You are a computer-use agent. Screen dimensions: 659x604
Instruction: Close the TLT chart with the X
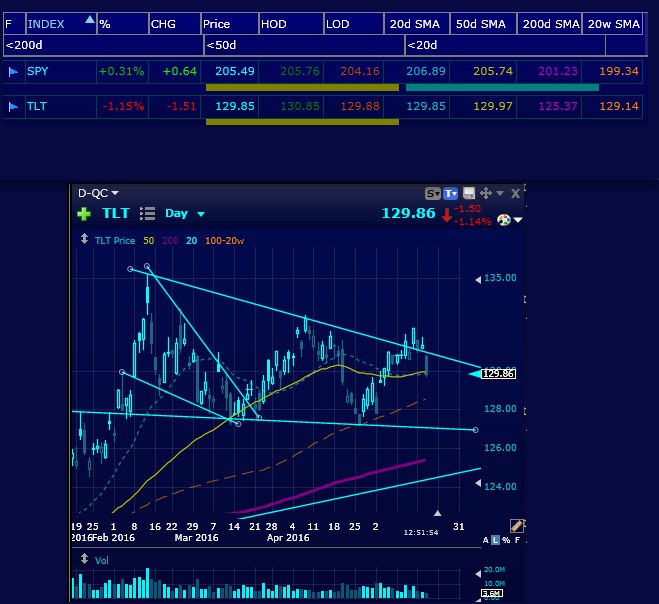[515, 193]
